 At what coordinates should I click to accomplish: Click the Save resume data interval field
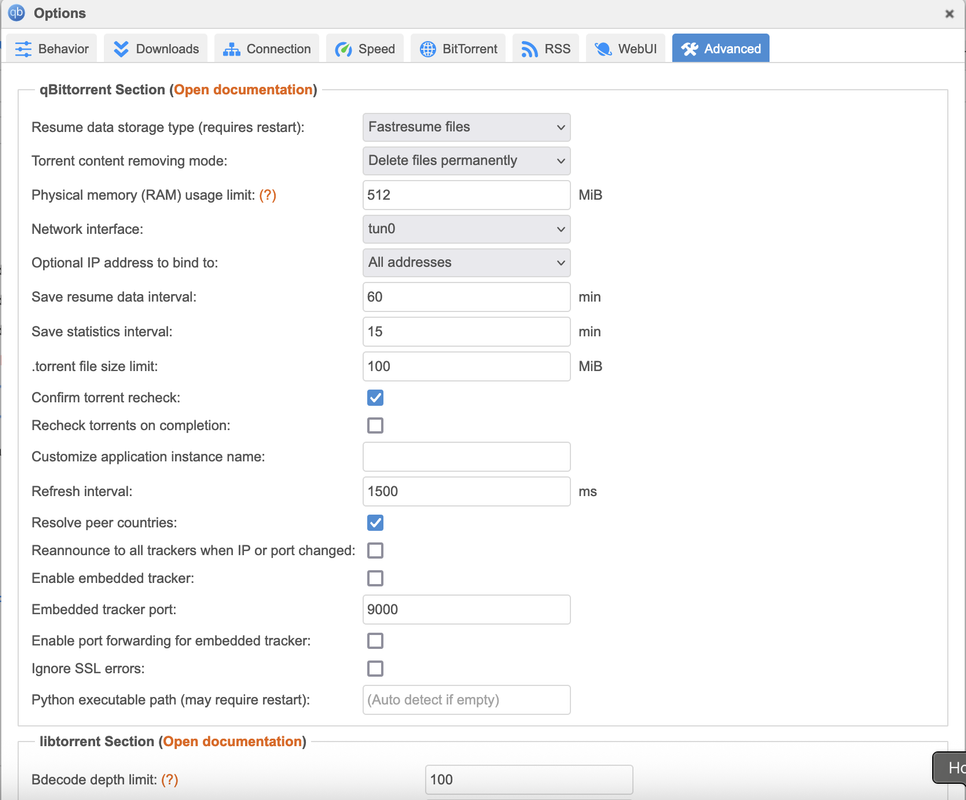click(x=466, y=297)
